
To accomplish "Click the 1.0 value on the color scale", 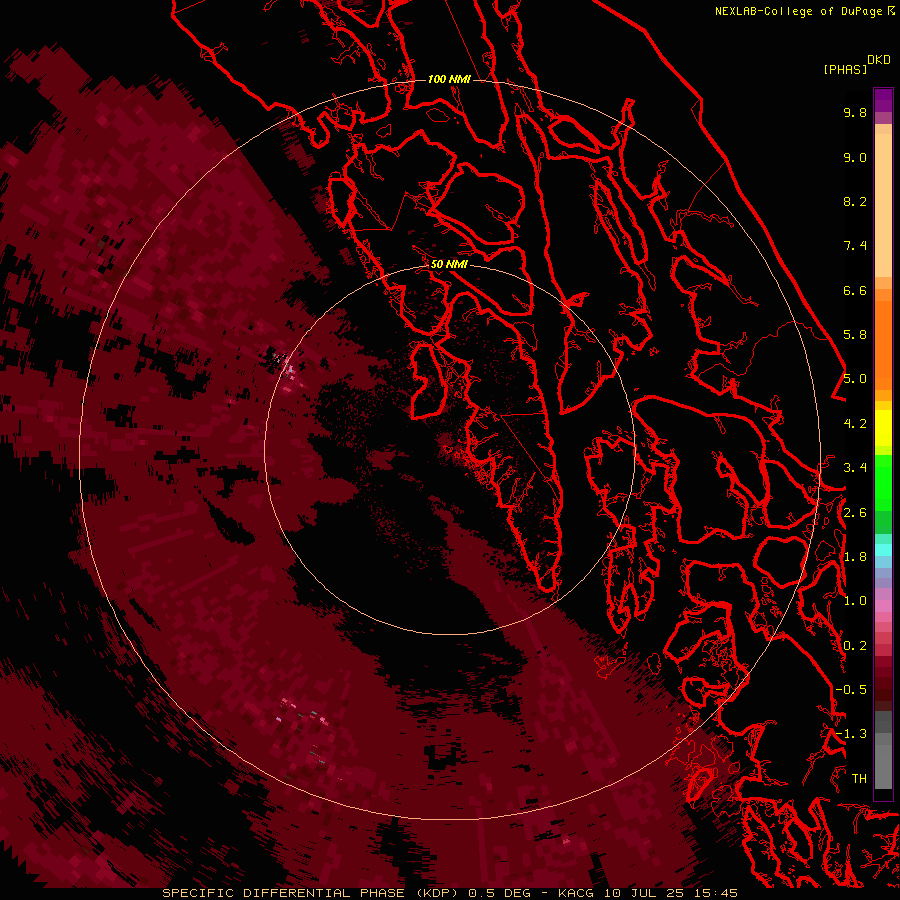I will 855,601.
